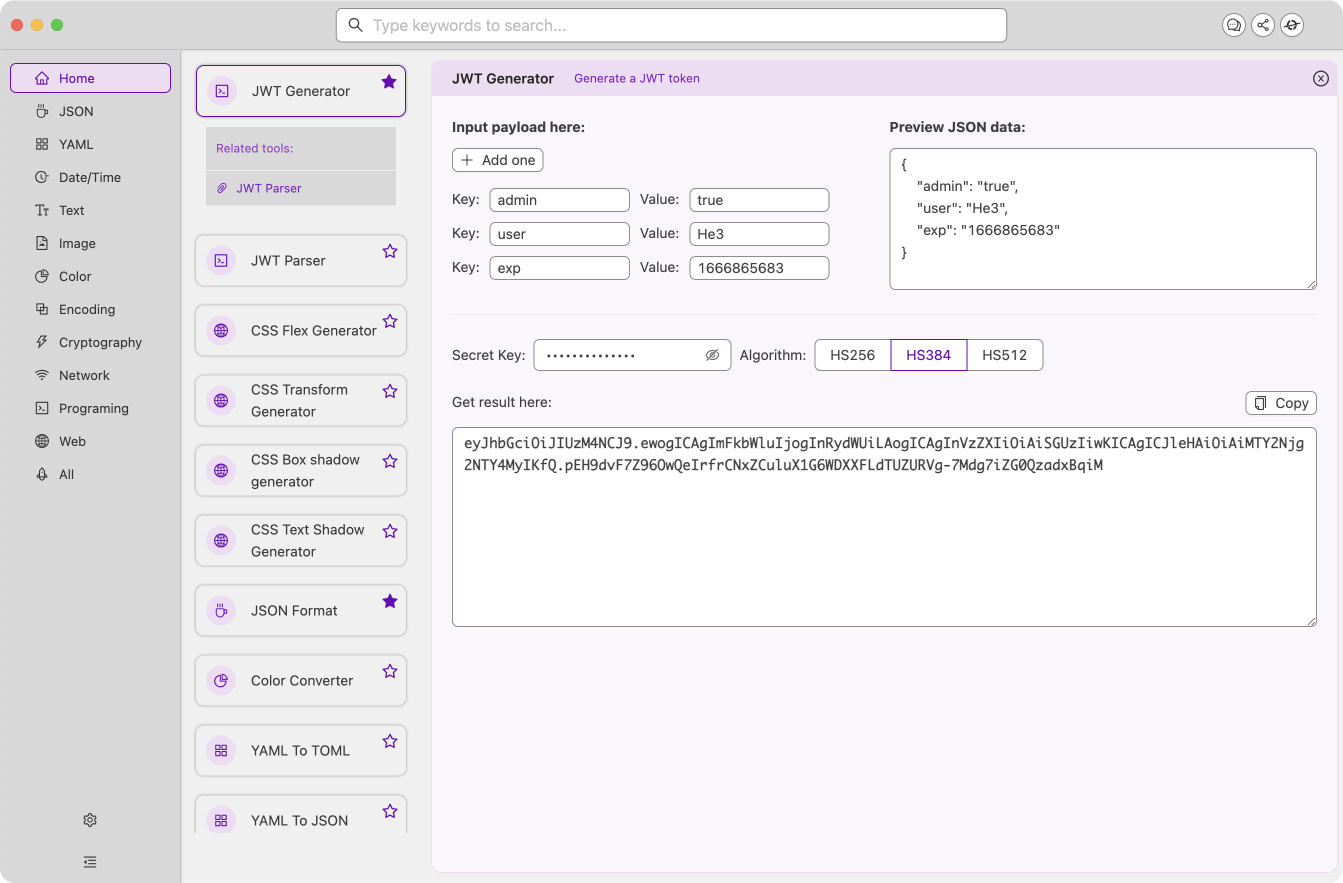
Task: Click the share icon in title bar
Action: 1263,26
